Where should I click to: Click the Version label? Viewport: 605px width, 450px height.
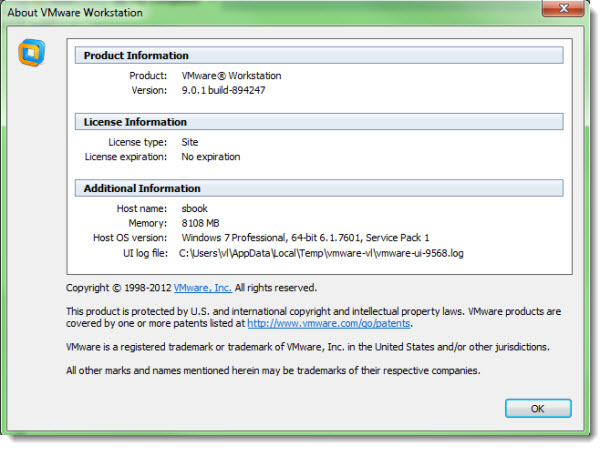[149, 90]
